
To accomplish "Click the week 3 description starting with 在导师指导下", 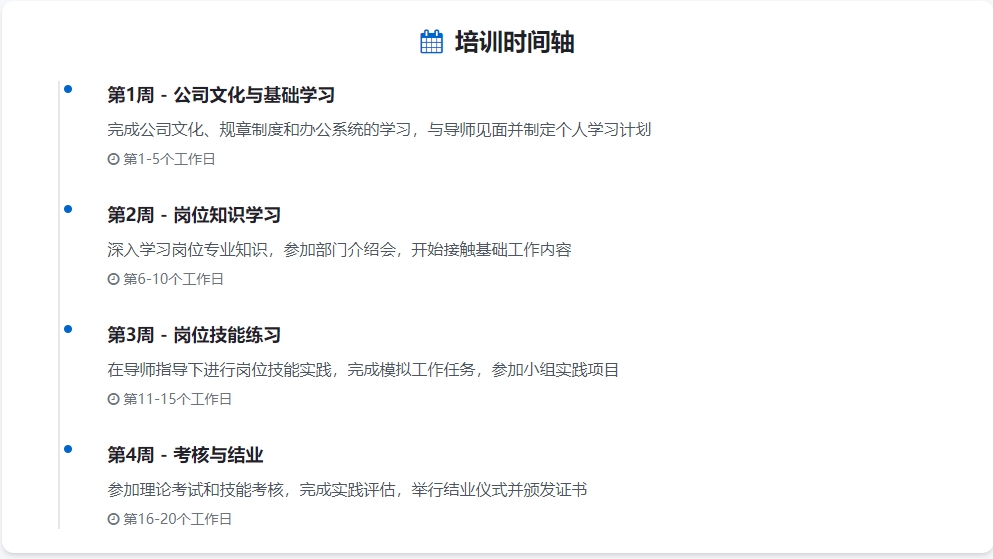I will click(x=363, y=370).
